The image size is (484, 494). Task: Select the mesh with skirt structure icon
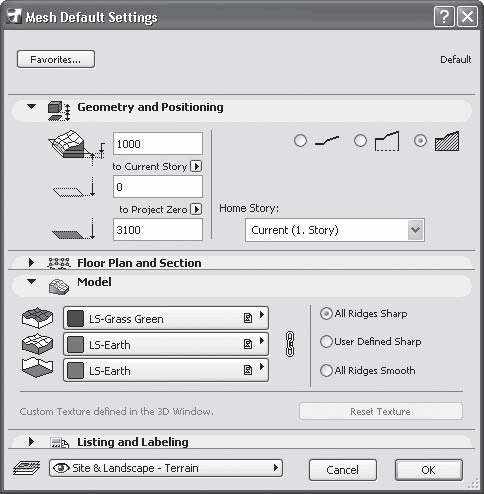387,141
